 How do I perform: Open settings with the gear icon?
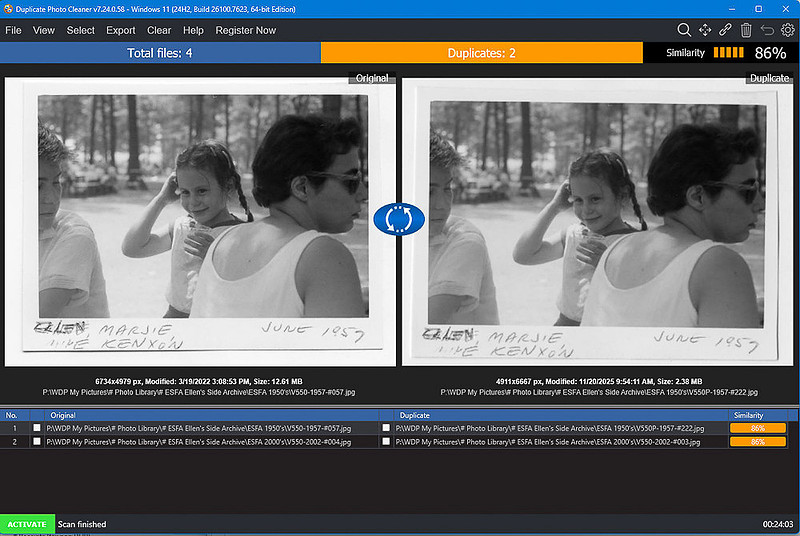(x=788, y=30)
